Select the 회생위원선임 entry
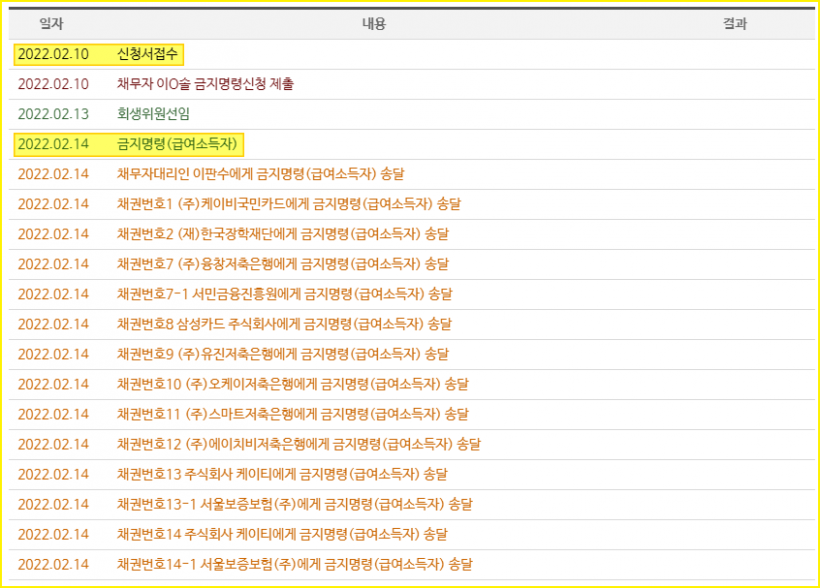The height and width of the screenshot is (588, 820). (x=153, y=114)
